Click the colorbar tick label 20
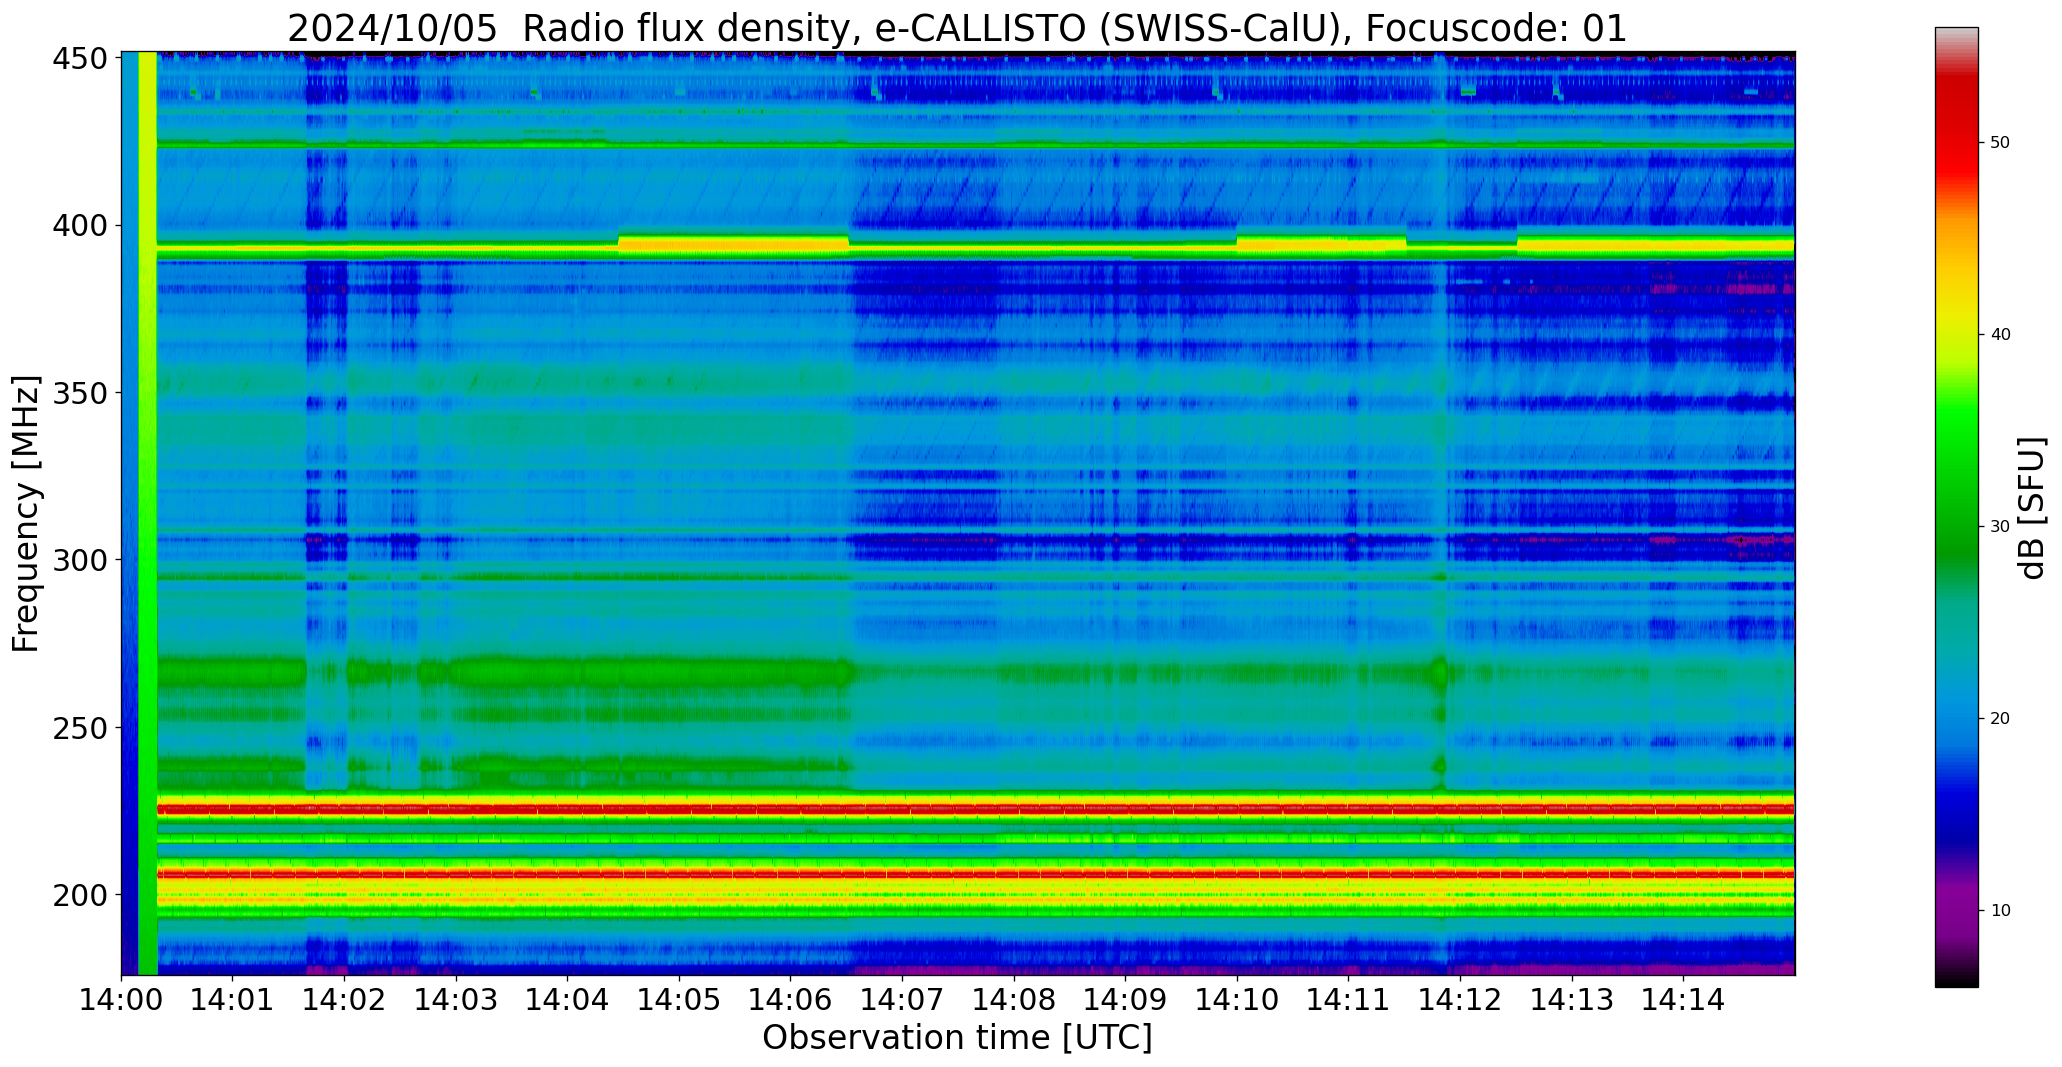 [x=2000, y=719]
